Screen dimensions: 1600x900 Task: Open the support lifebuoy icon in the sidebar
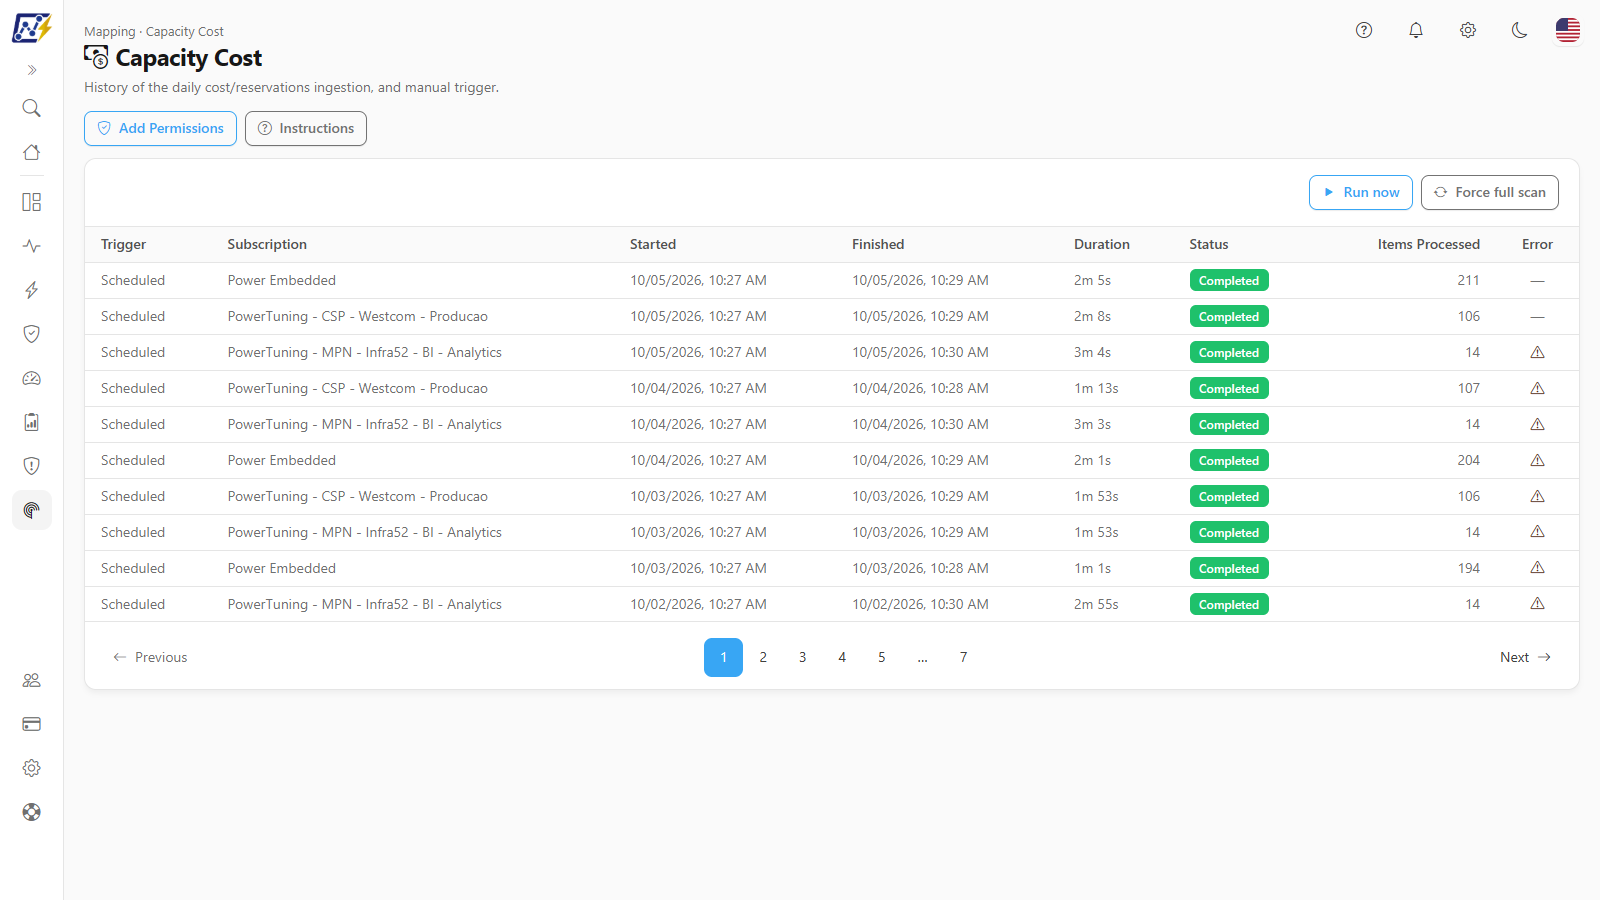click(32, 812)
